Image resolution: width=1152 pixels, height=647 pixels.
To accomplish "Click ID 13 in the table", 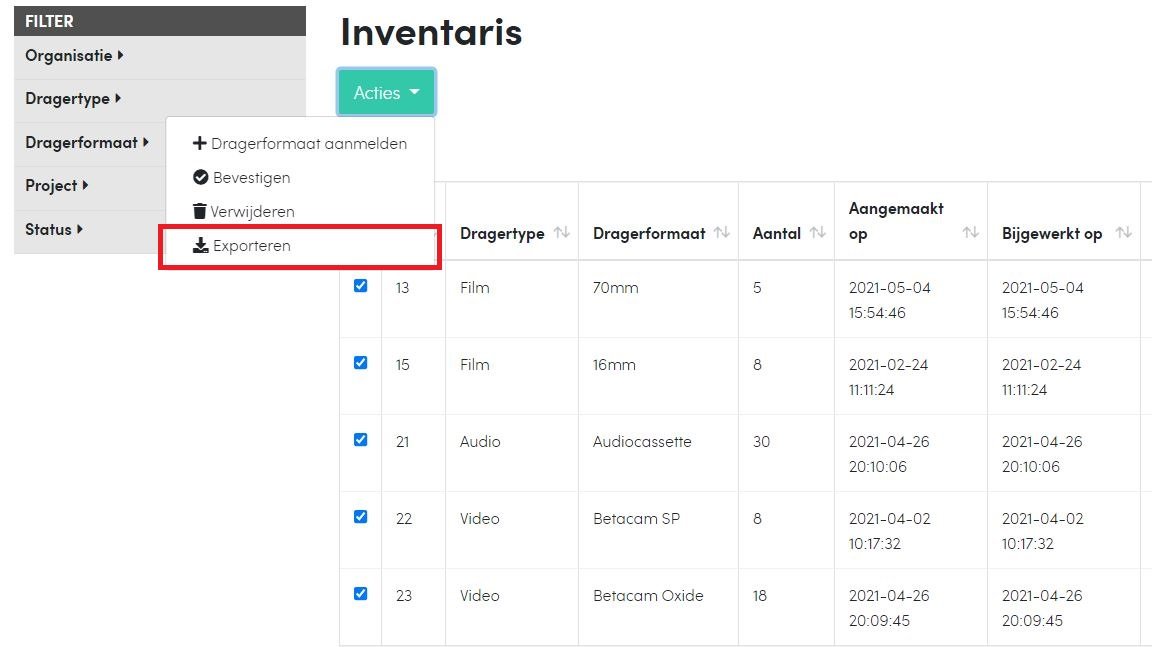I will click(402, 288).
